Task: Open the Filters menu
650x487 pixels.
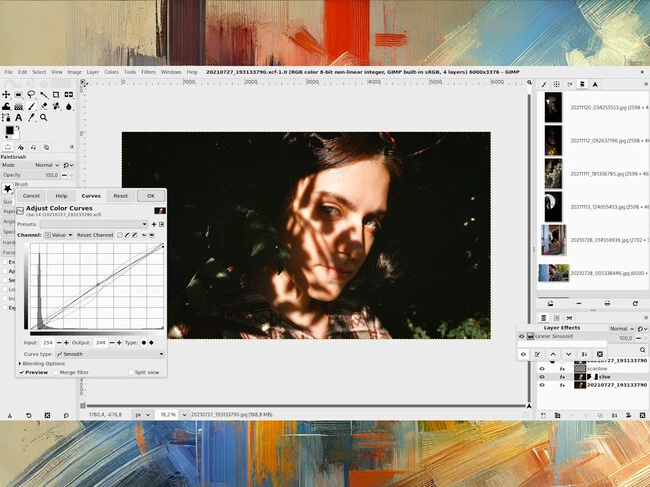Action: click(x=148, y=72)
